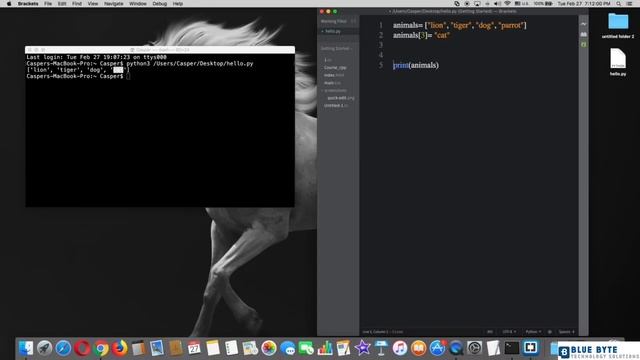Open the Debug menu
Viewport: 640px width, 360px height.
[160, 4]
